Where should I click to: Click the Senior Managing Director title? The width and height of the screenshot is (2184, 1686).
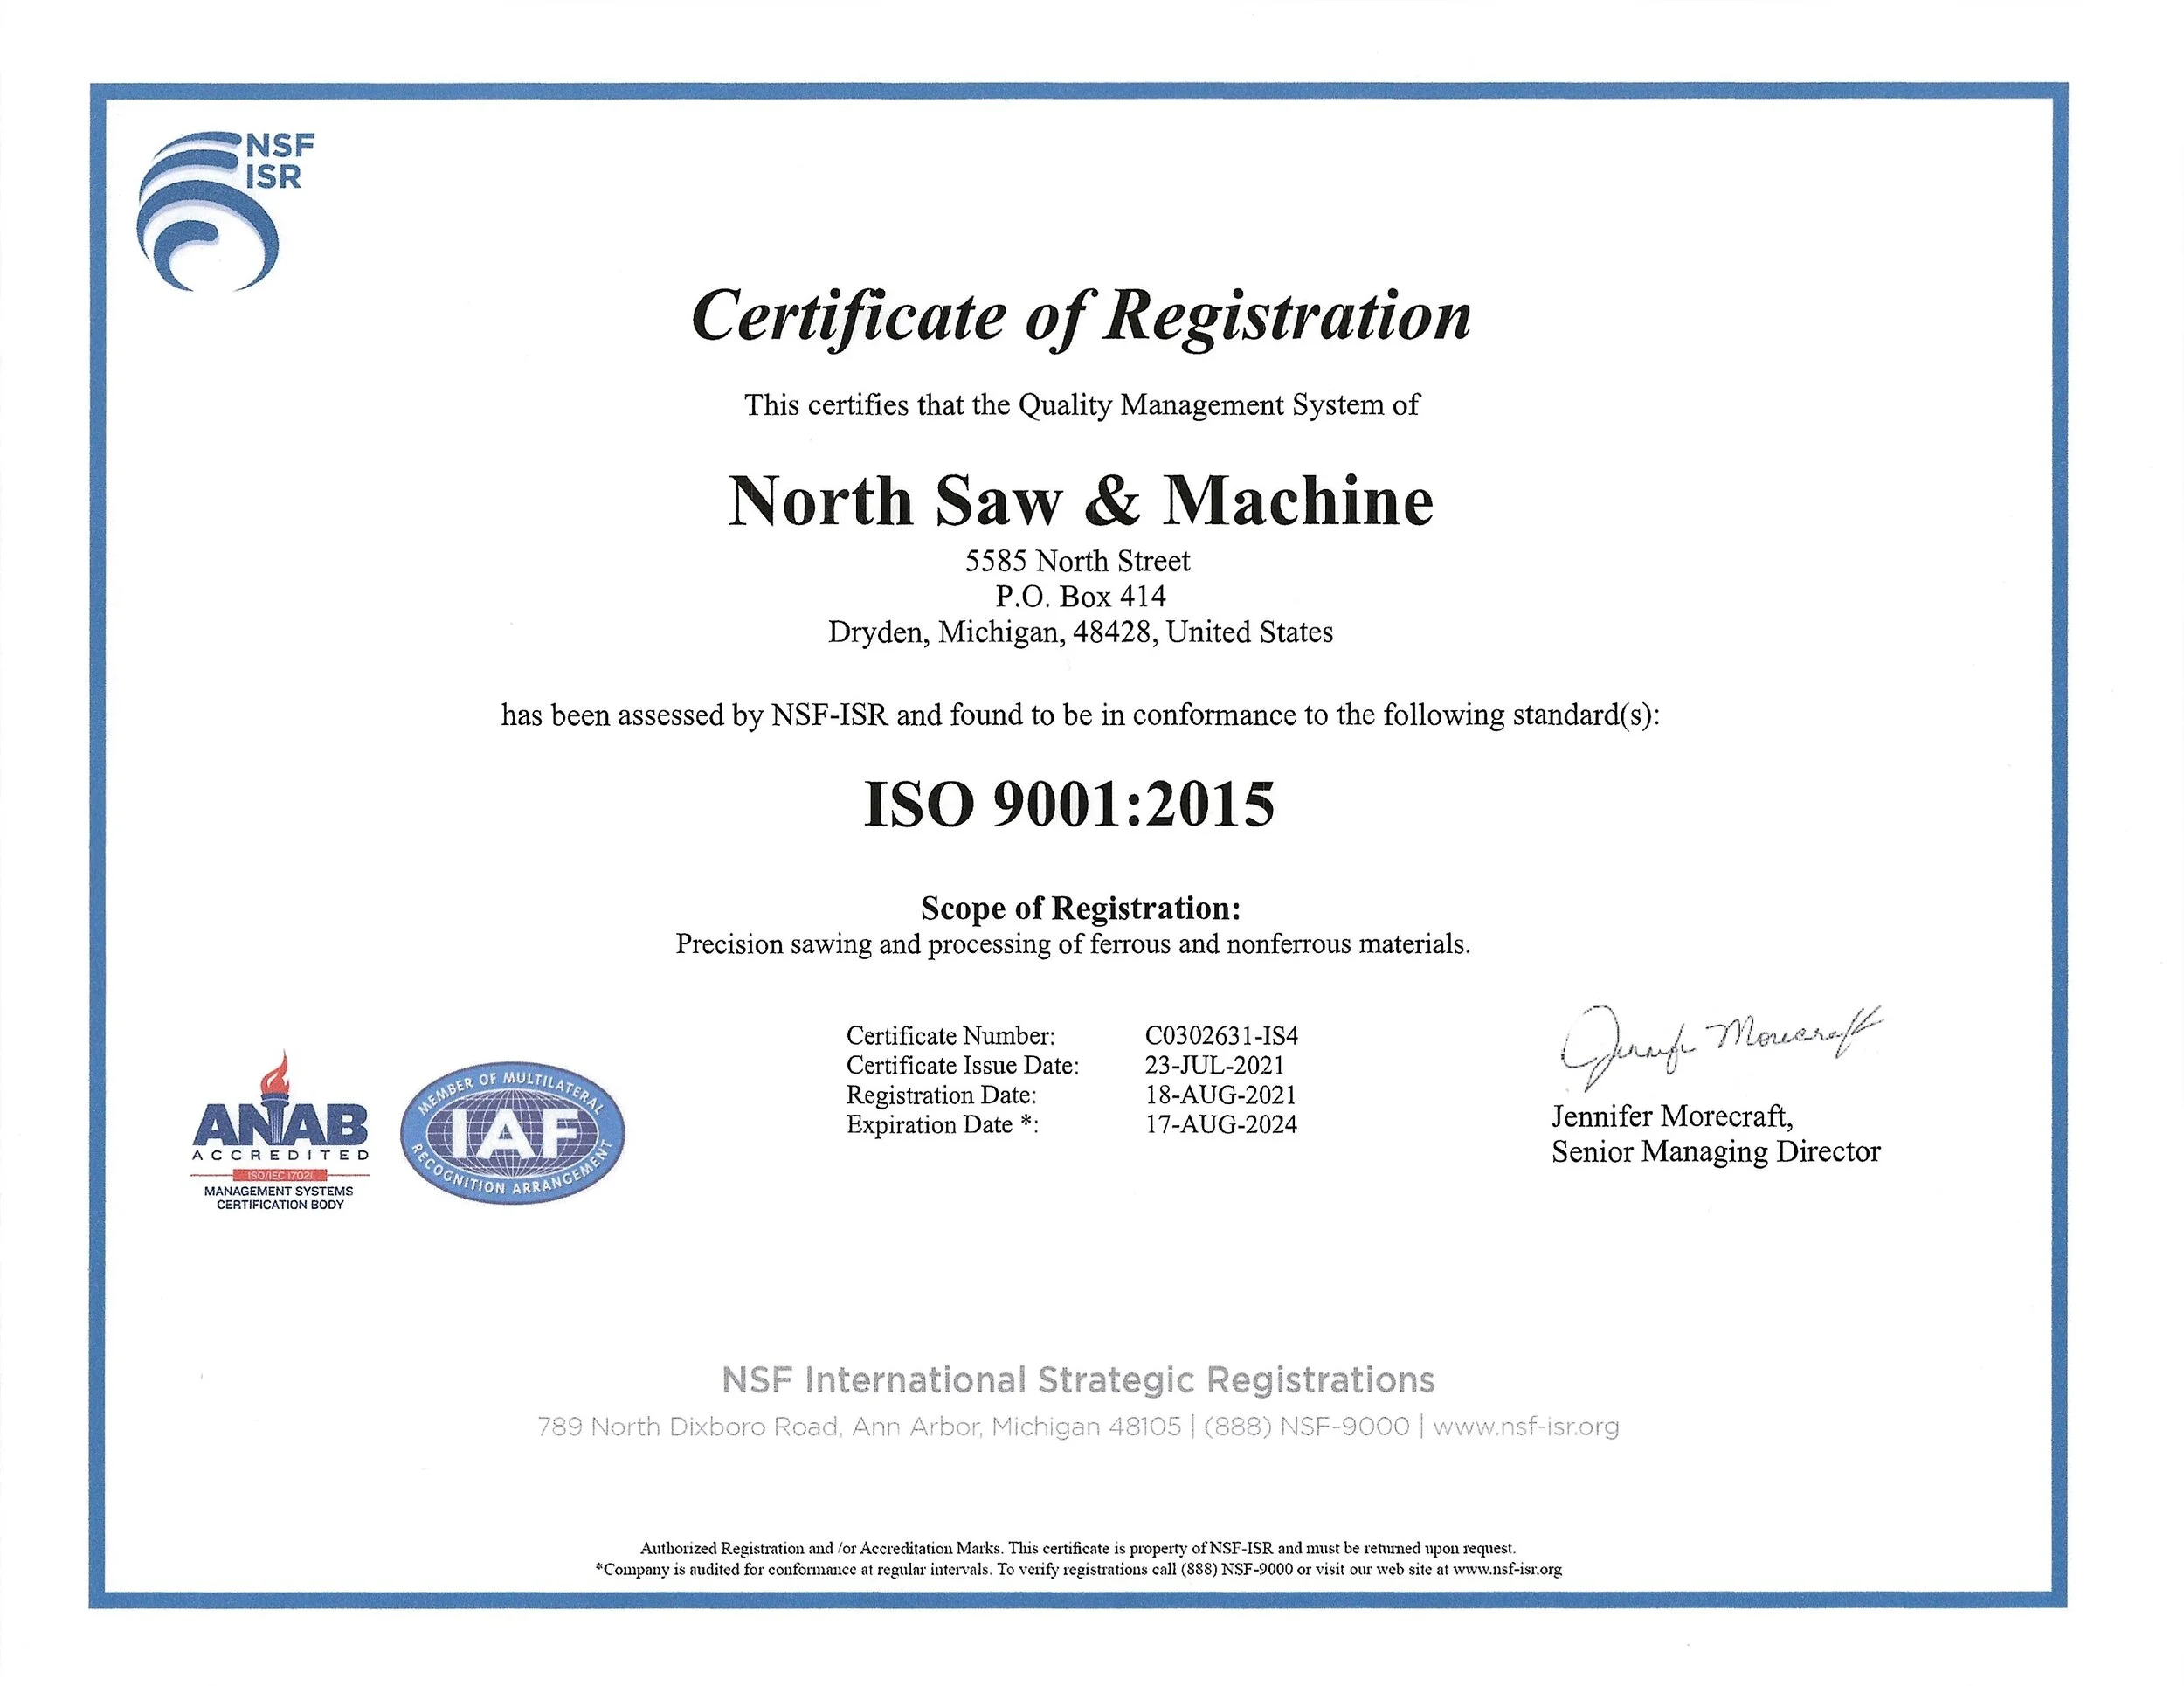(1715, 1152)
